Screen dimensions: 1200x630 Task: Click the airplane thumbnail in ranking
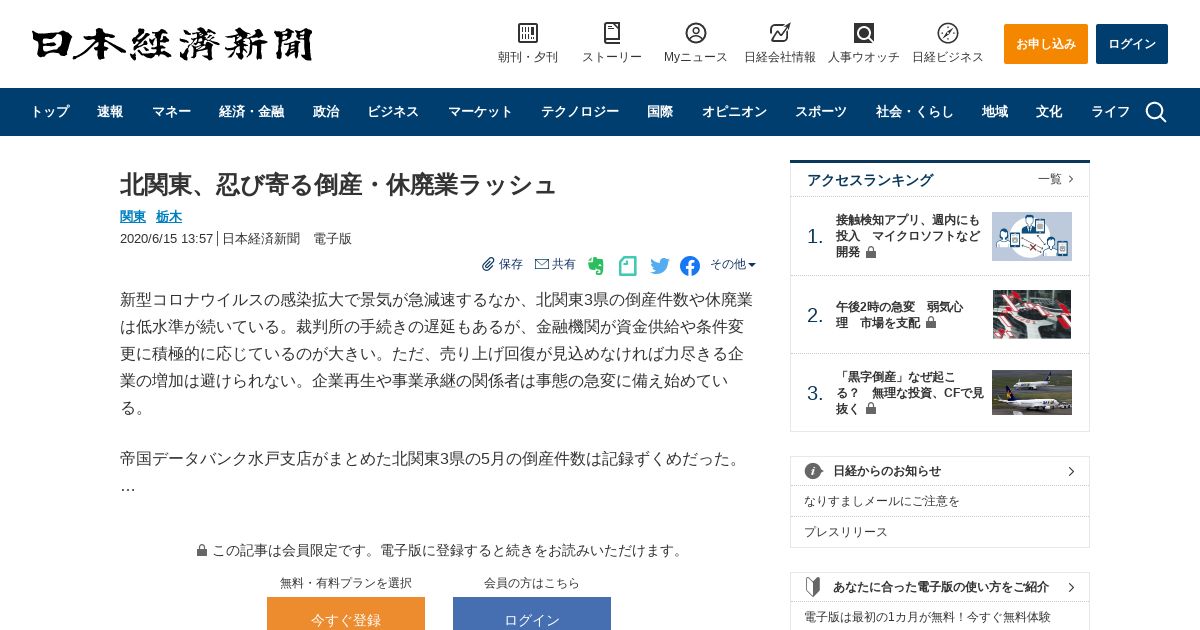point(1032,392)
